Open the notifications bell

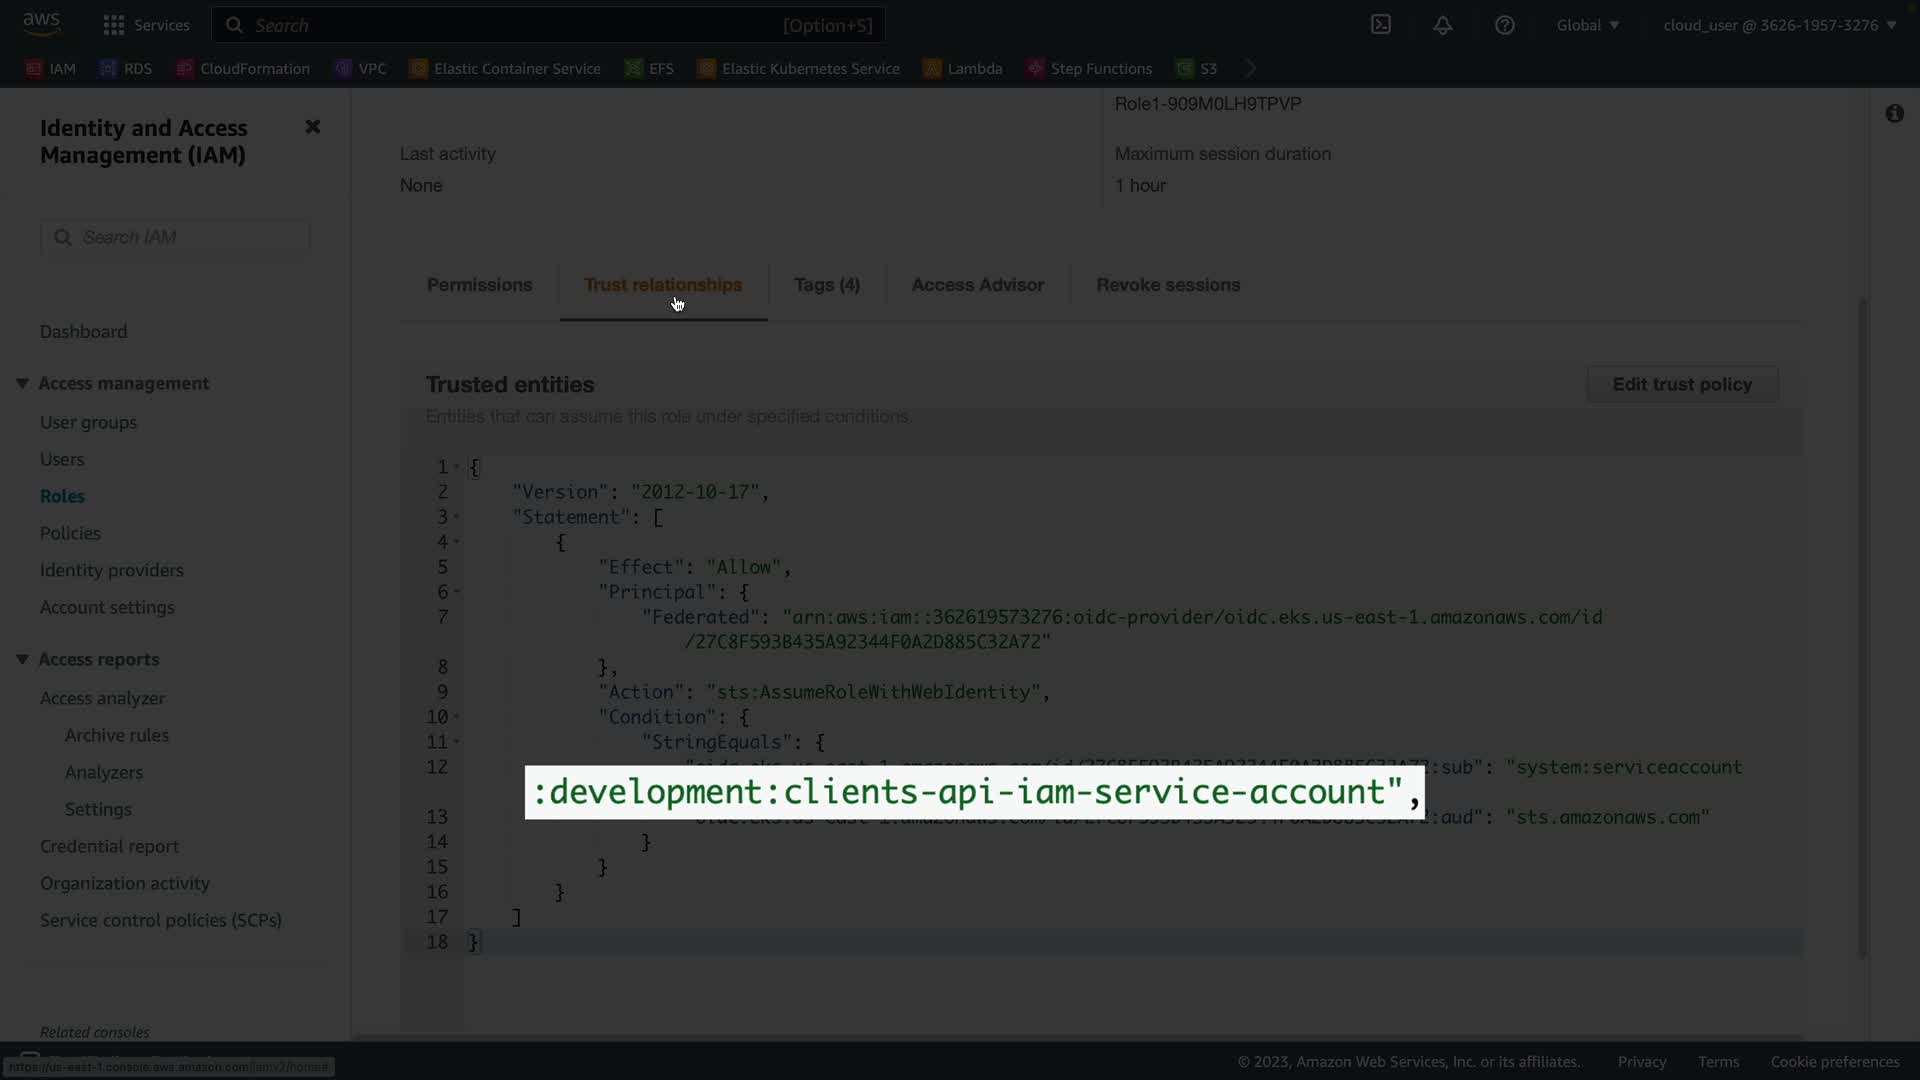click(1442, 25)
